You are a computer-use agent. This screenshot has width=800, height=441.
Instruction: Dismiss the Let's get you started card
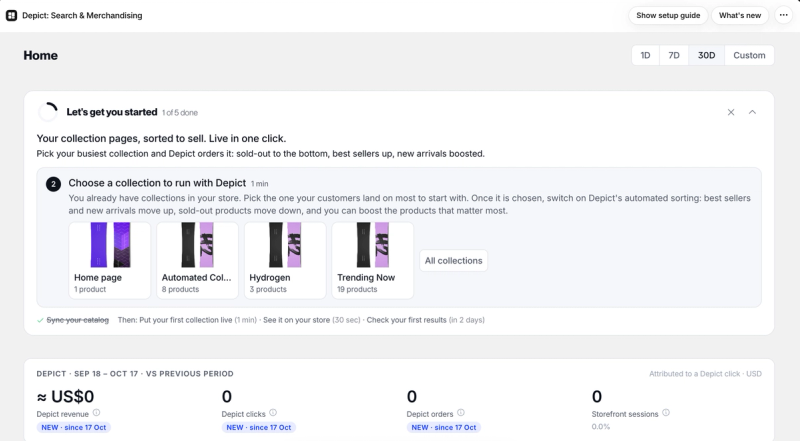(731, 112)
